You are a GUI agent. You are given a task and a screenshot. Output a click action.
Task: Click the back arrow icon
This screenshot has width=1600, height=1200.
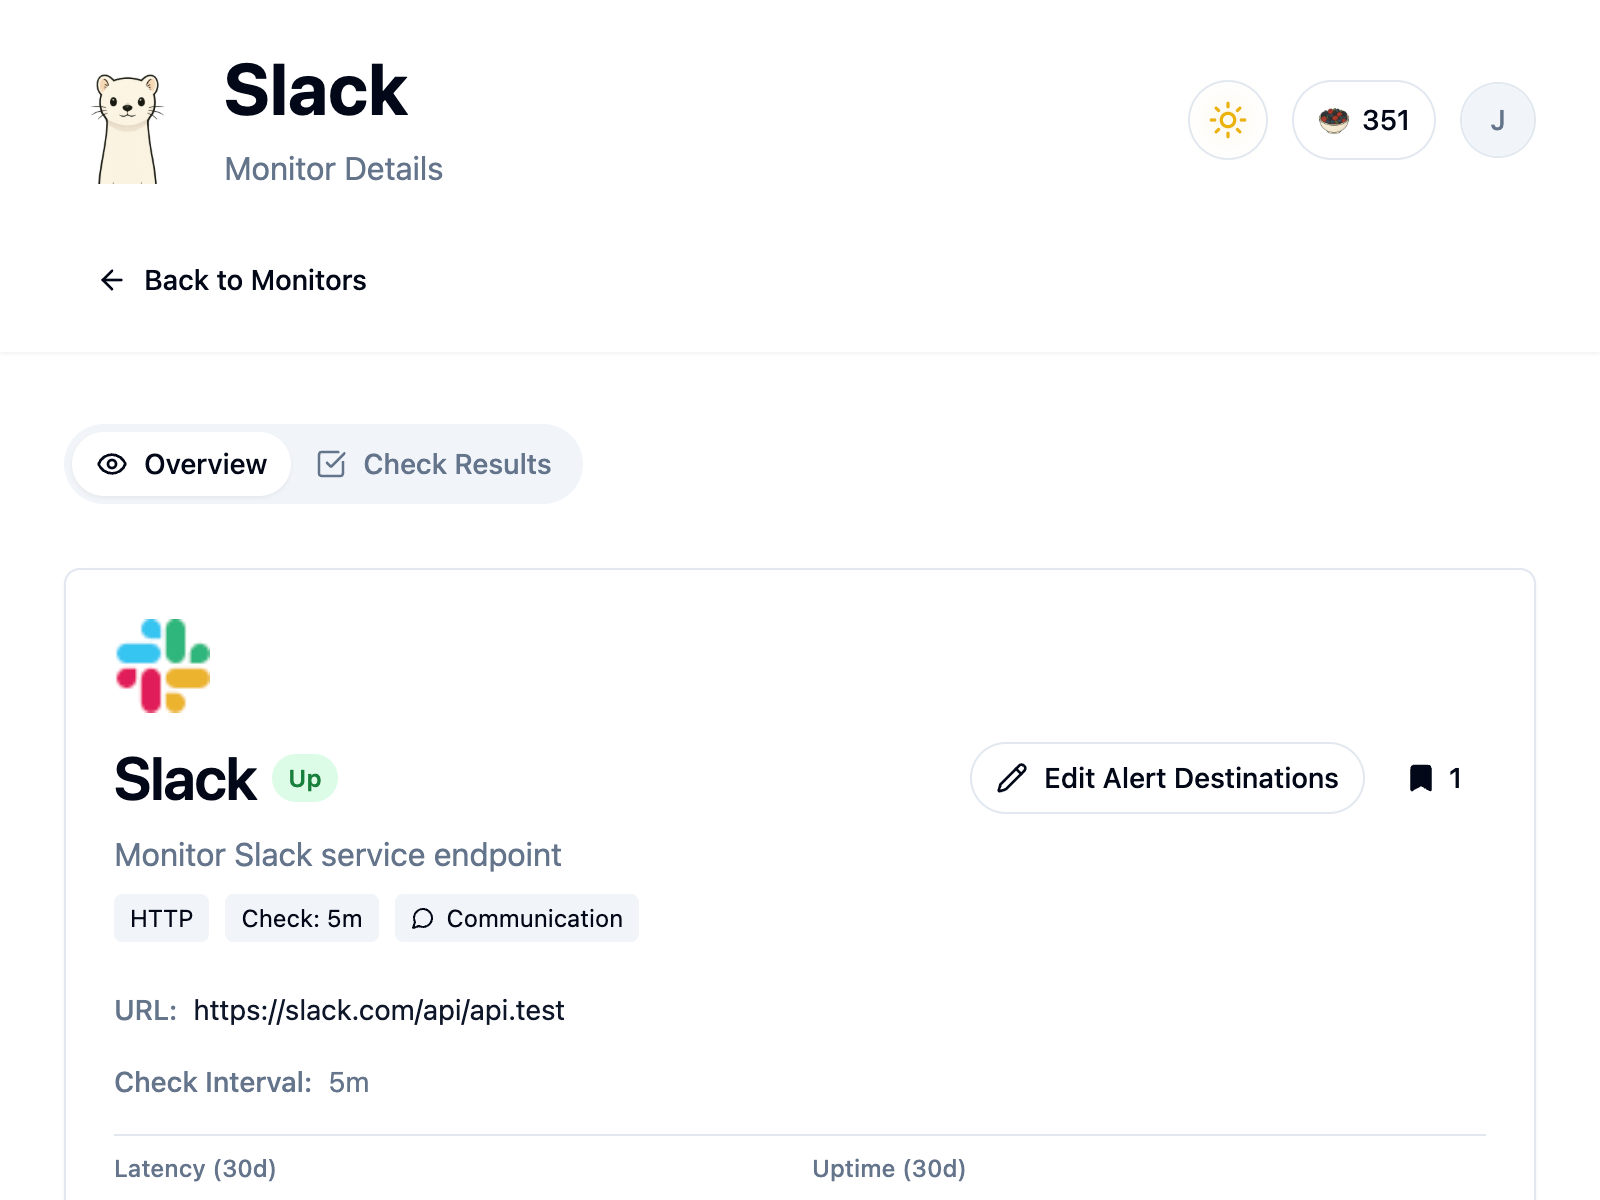[112, 280]
